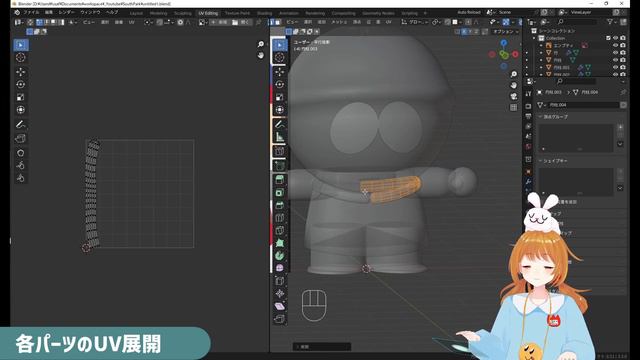Image resolution: width=640 pixels, height=360 pixels.
Task: Select the Annotate tool in UV editor
Action: point(21,124)
